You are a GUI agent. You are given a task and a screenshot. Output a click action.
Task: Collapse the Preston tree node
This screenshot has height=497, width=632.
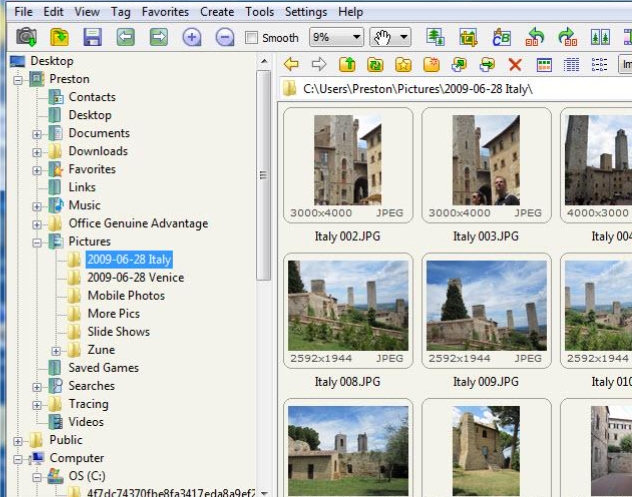click(x=18, y=80)
